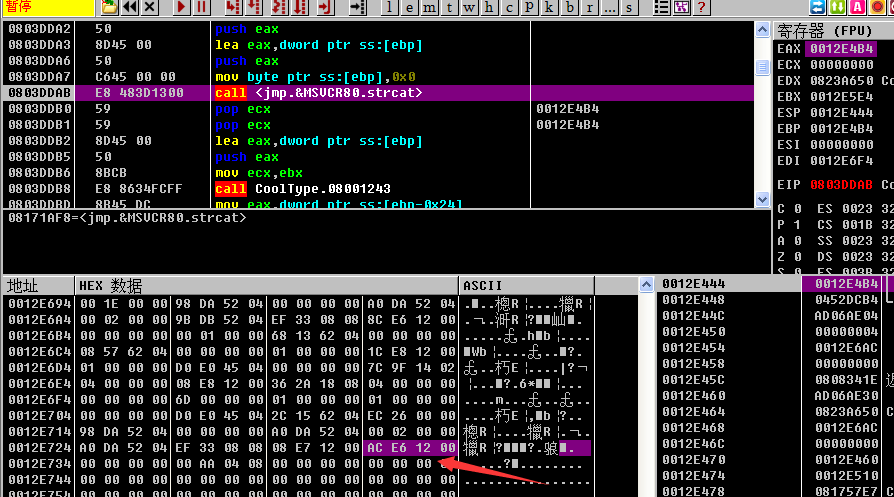Restart the program with the rewind icon
894x497 pixels.
click(x=130, y=7)
